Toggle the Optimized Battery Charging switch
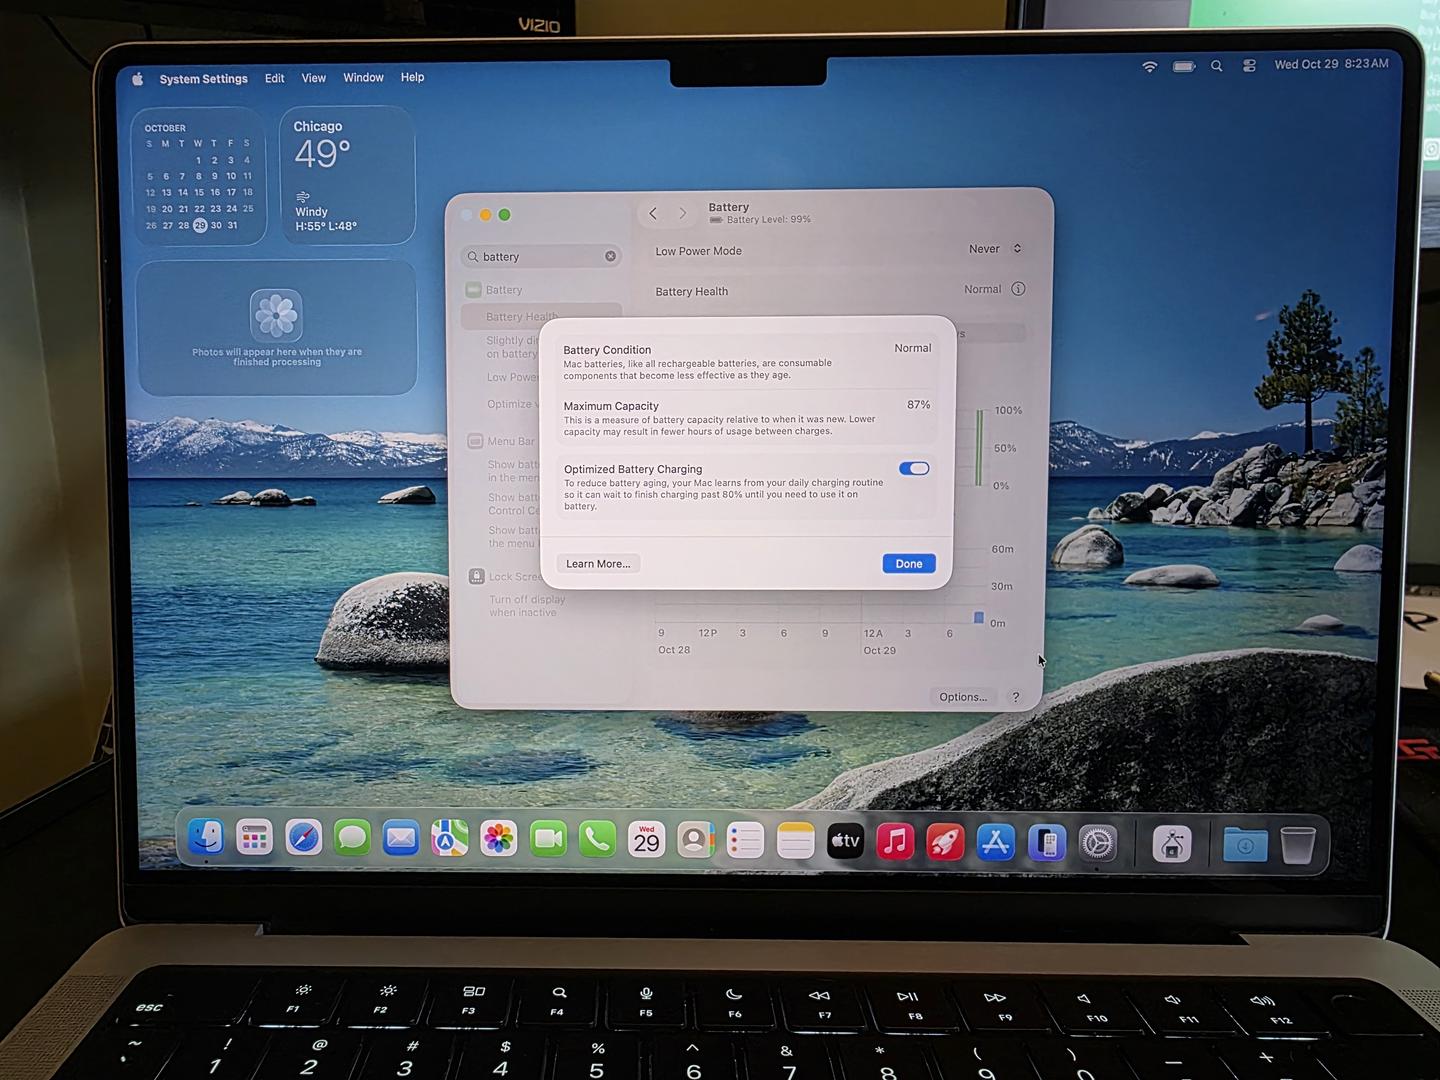The image size is (1440, 1080). tap(914, 469)
